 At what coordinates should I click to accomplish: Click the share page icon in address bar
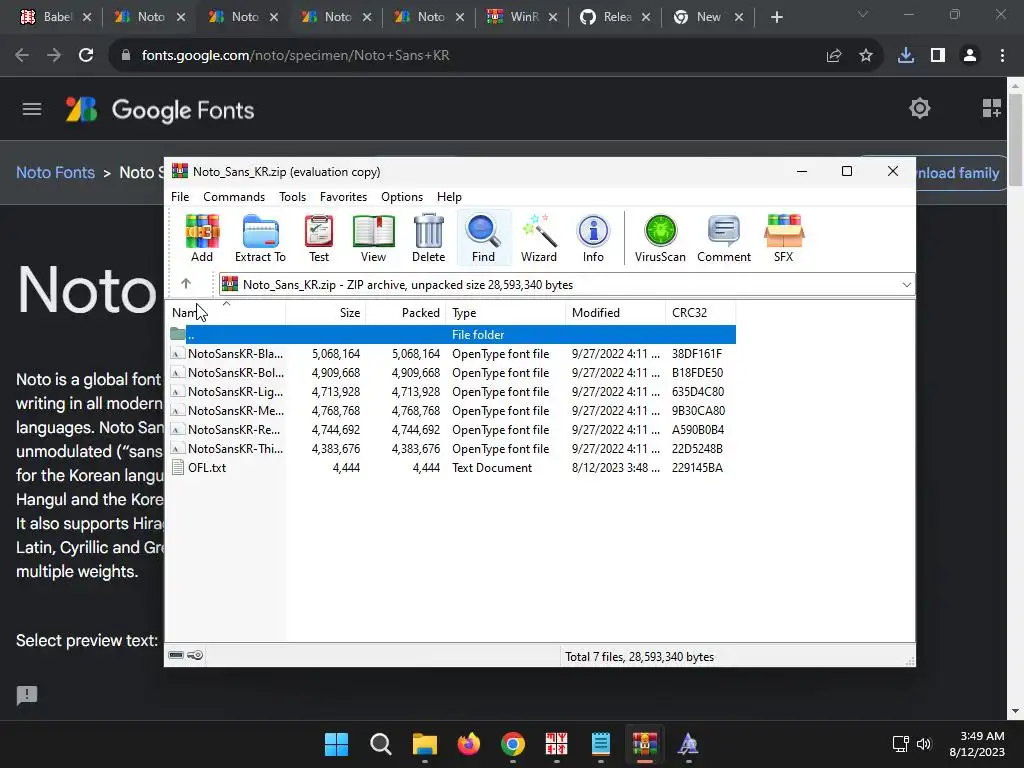pyautogui.click(x=834, y=56)
